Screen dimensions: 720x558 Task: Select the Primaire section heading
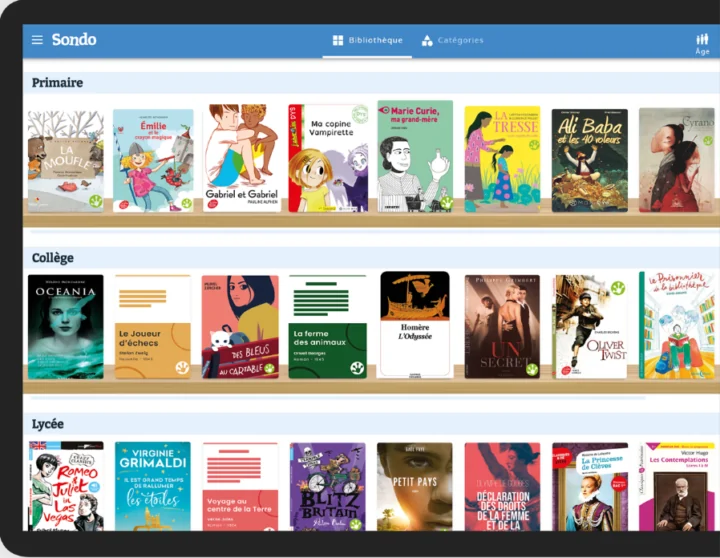[x=57, y=83]
